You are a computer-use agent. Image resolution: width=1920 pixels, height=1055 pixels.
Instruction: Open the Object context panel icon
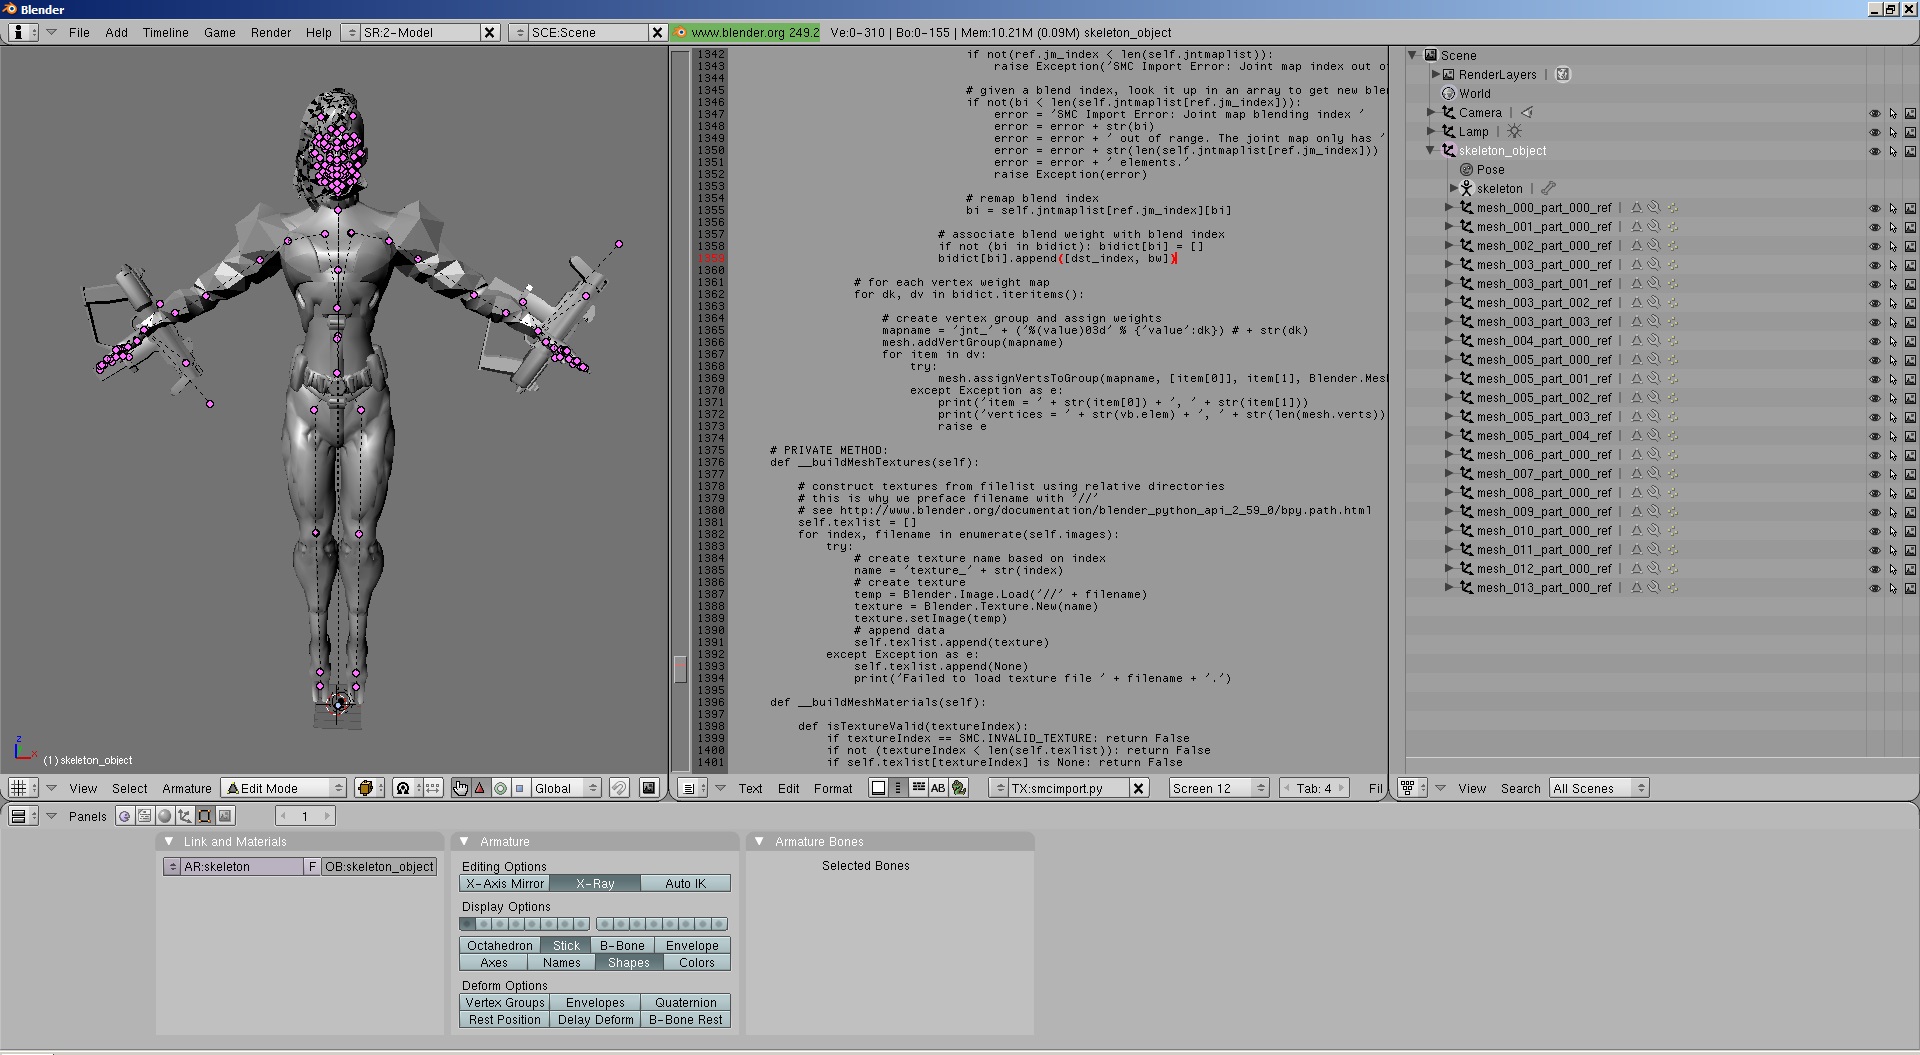pyautogui.click(x=184, y=816)
